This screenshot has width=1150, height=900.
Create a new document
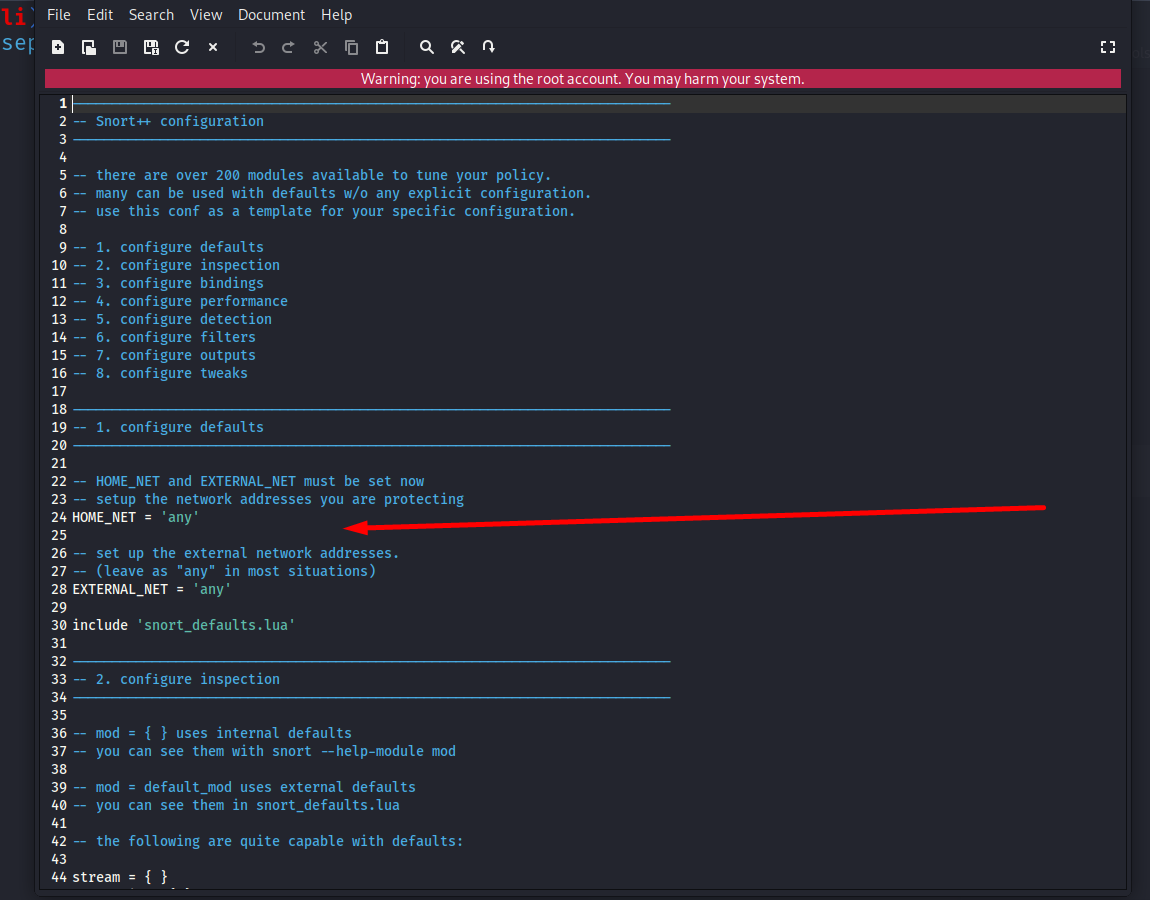click(57, 46)
